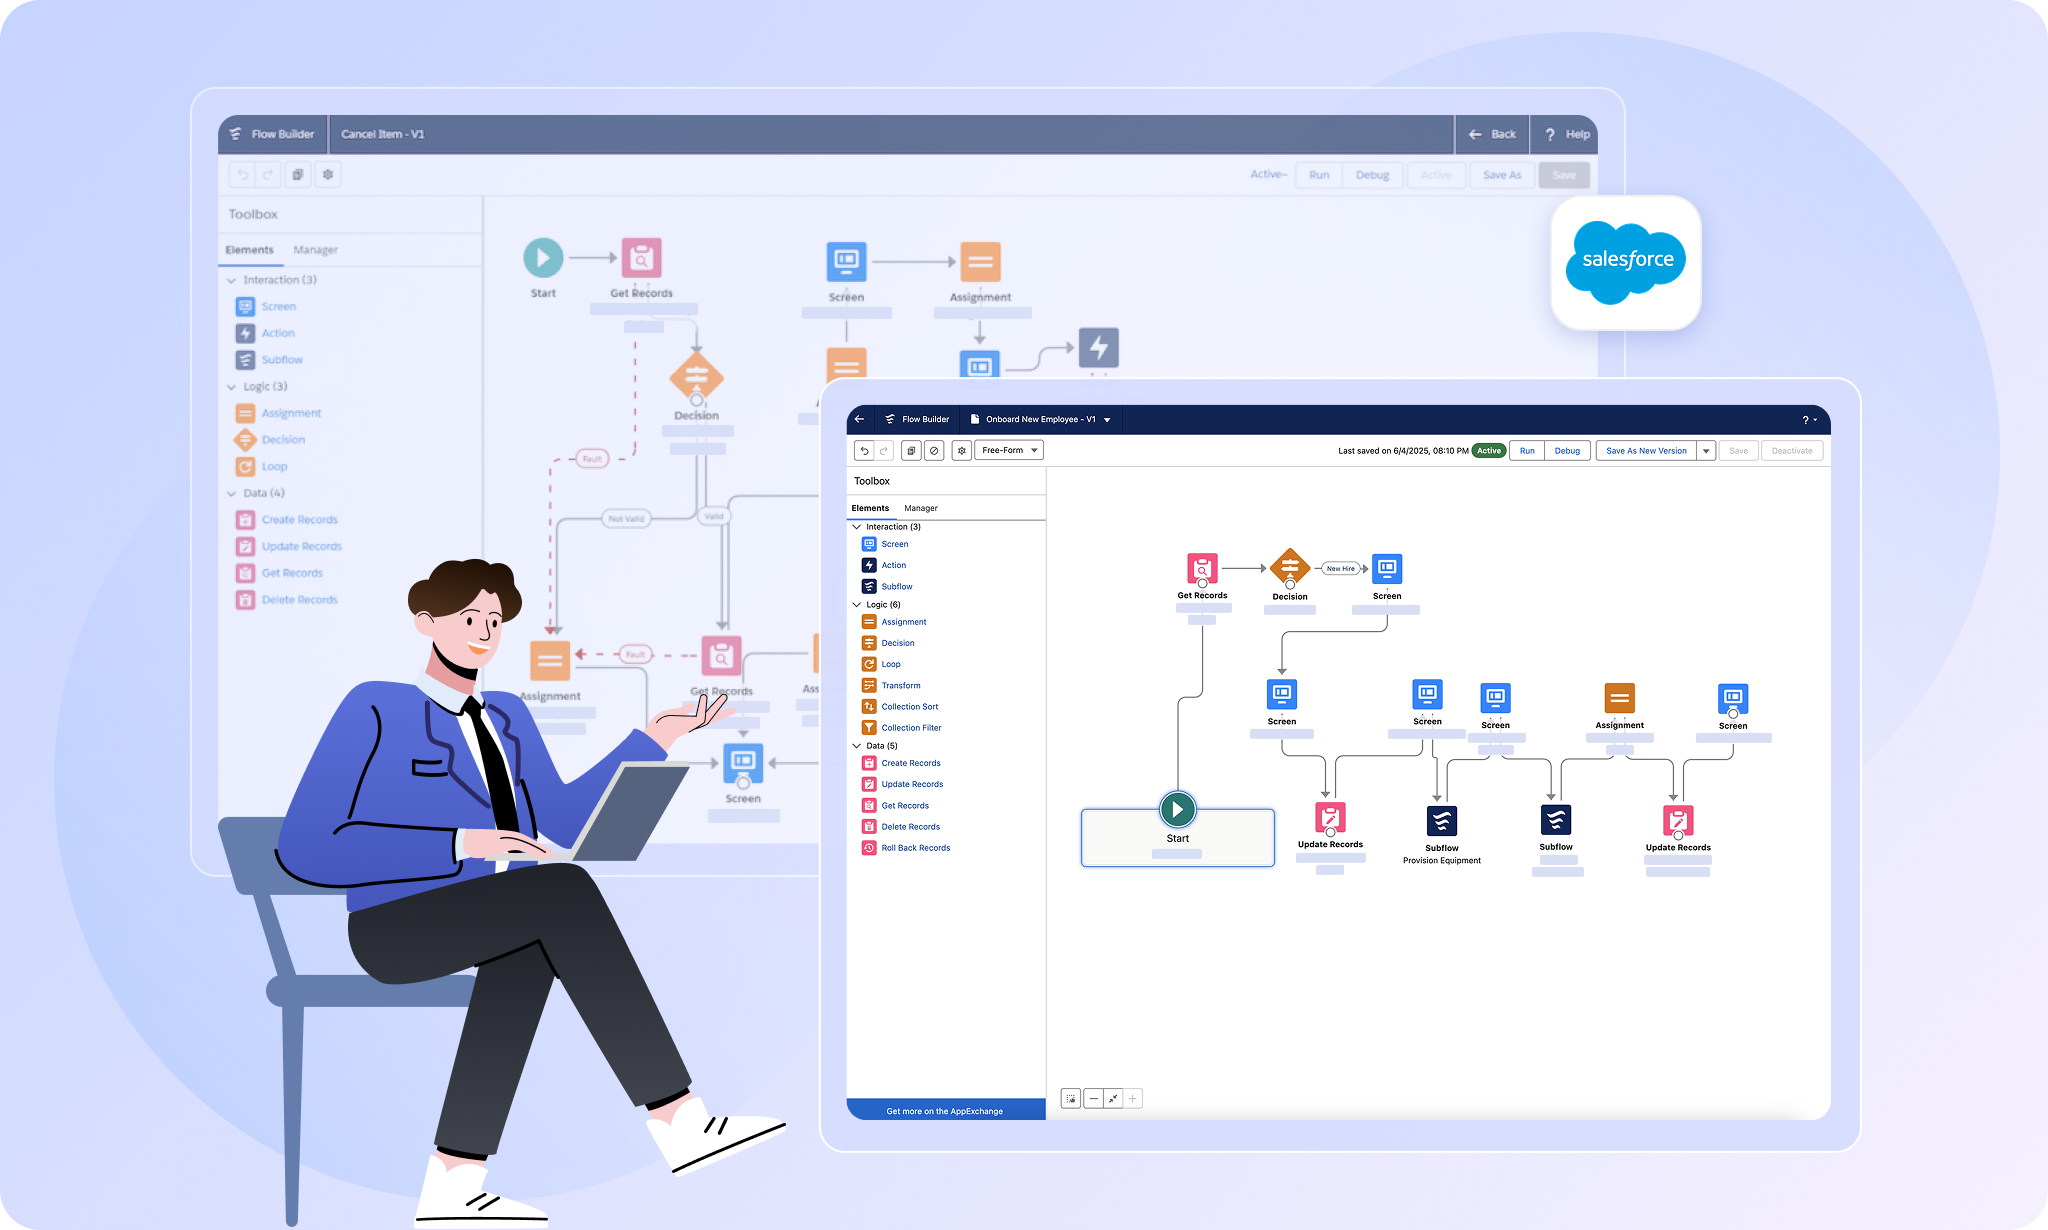The width and height of the screenshot is (2048, 1230).
Task: Click the undo arrow in toolbar
Action: [864, 451]
